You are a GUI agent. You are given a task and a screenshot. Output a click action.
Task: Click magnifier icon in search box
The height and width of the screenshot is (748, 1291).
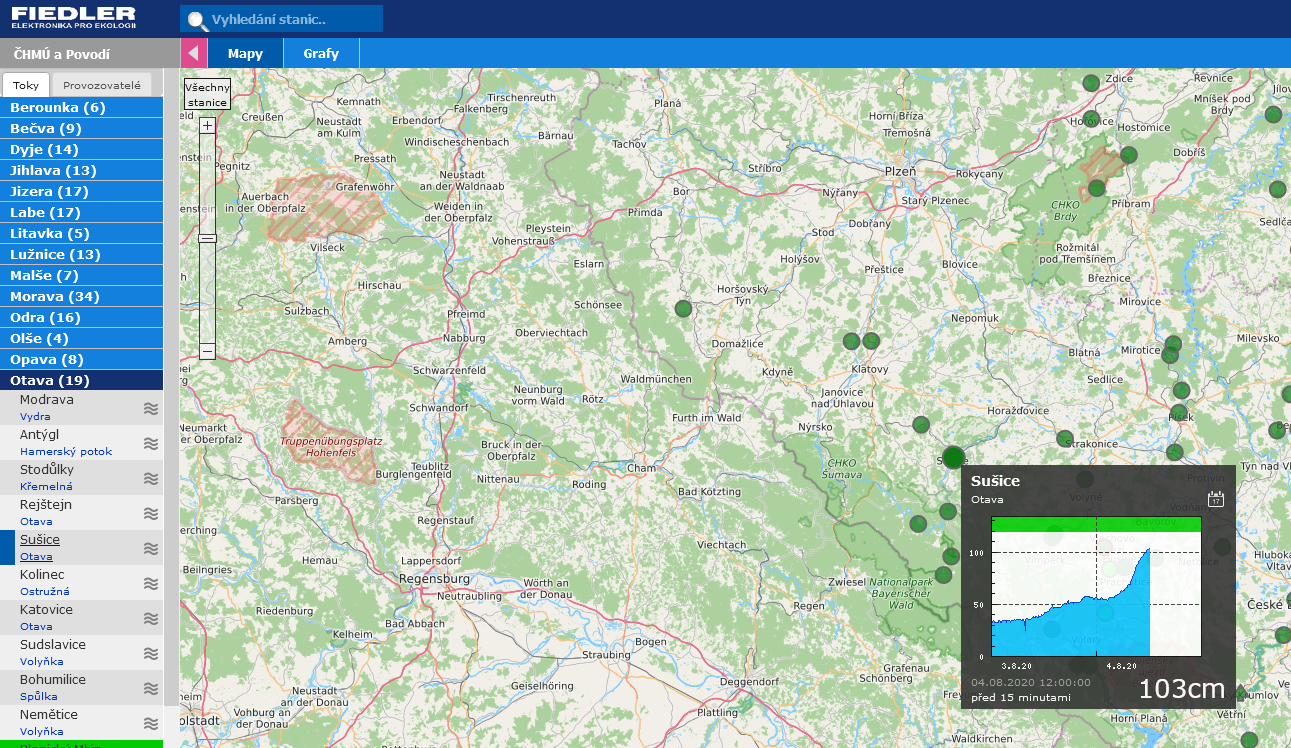coord(197,20)
